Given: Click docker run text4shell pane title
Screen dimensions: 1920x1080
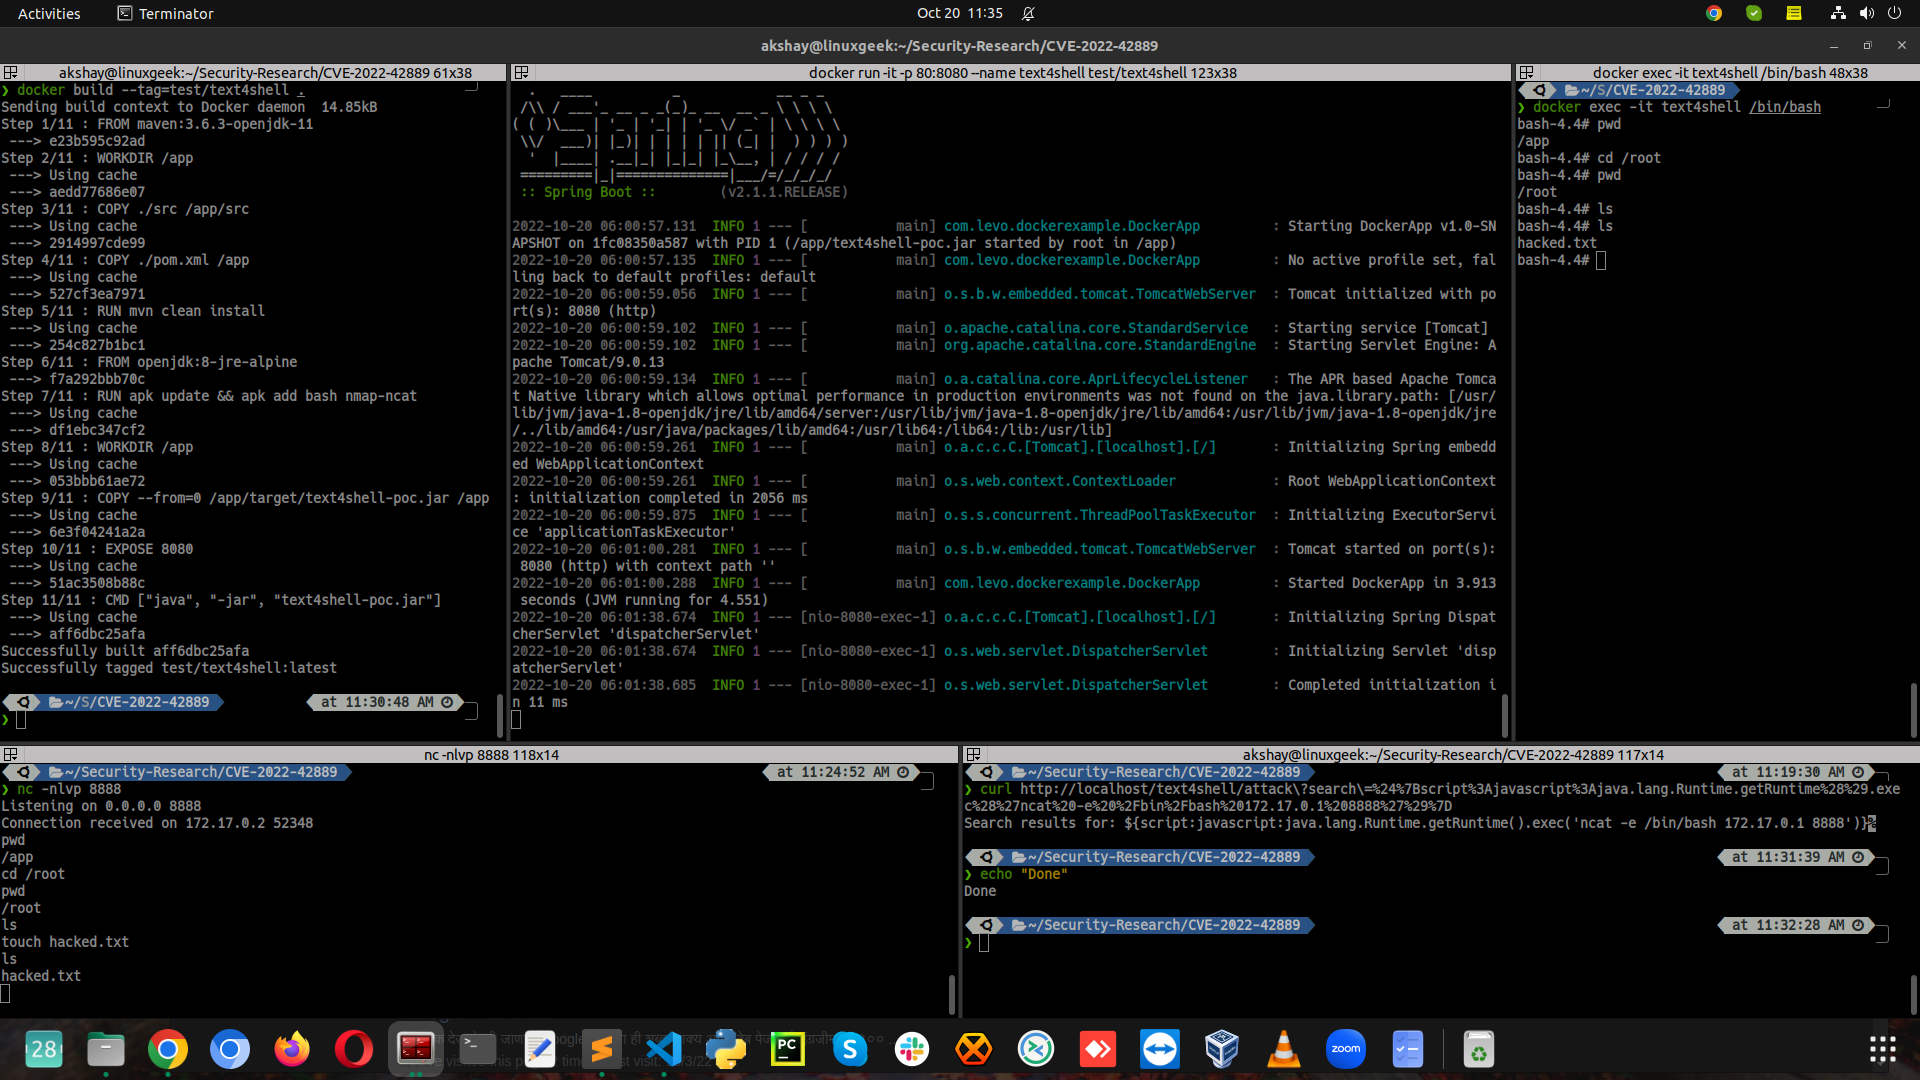Looking at the screenshot, I should 1022,73.
